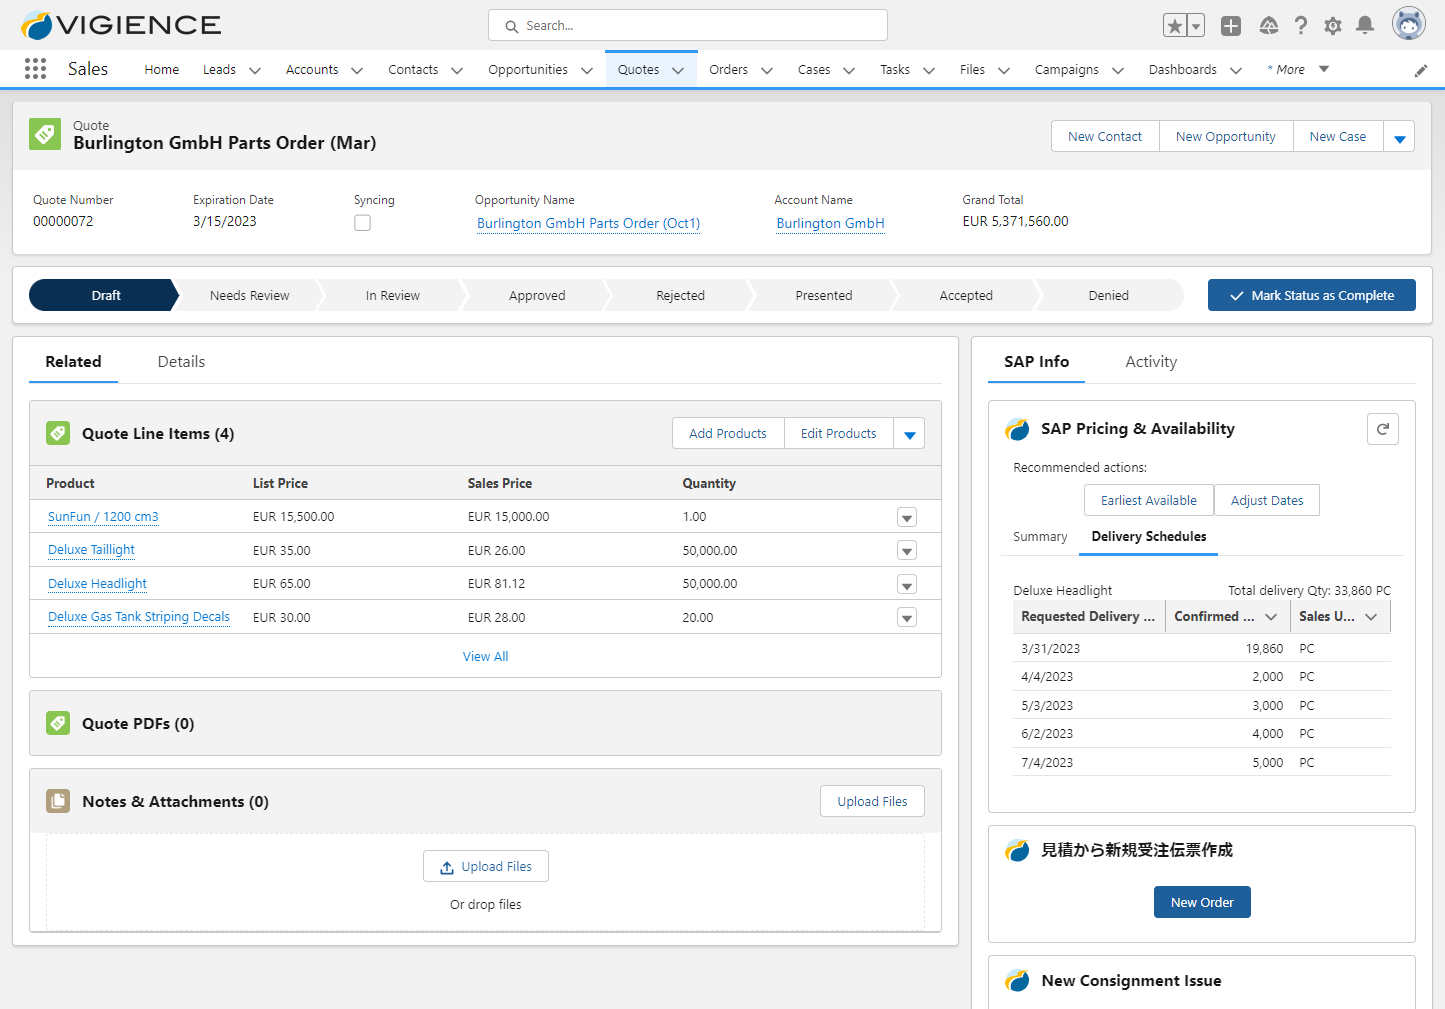This screenshot has width=1445, height=1009.
Task: Click the SAP Pricing & Availability logo icon
Action: (x=1017, y=429)
